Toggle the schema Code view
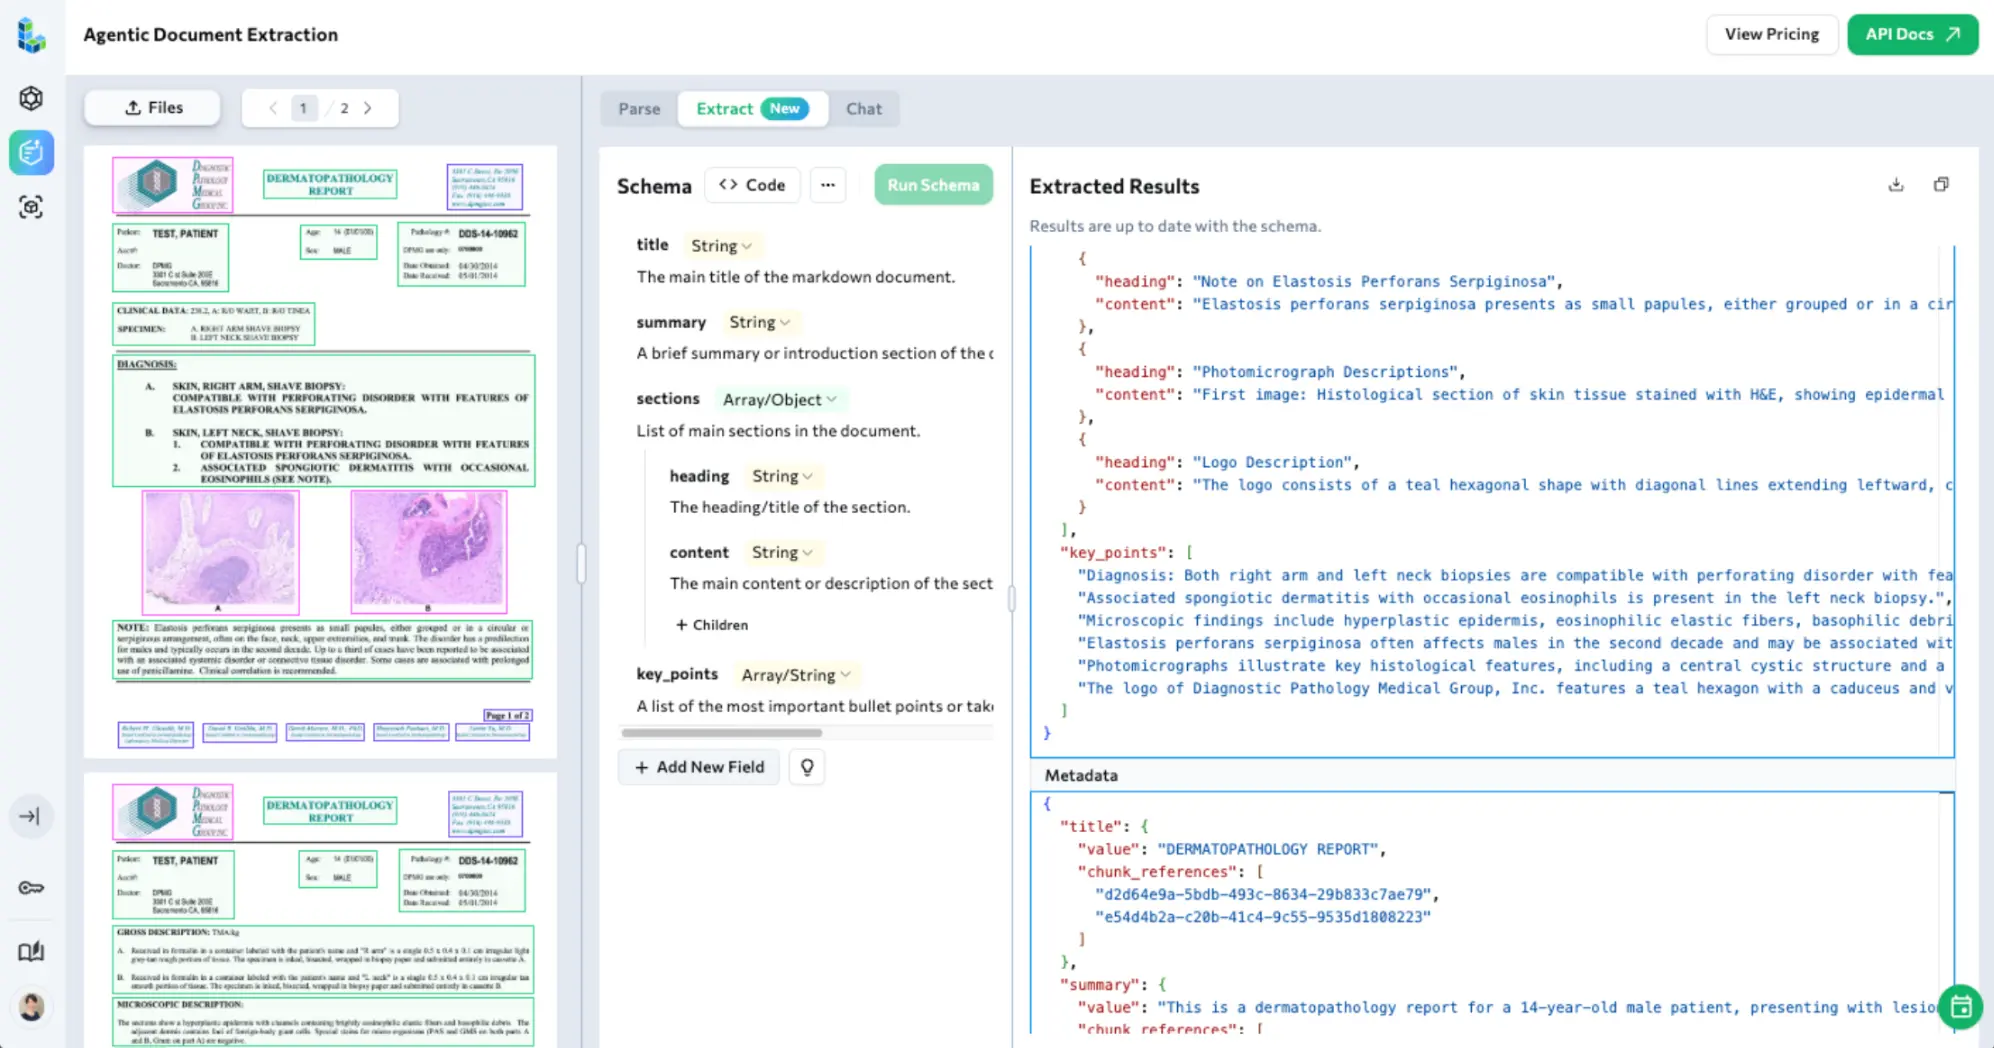The width and height of the screenshot is (1994, 1048). (x=752, y=185)
